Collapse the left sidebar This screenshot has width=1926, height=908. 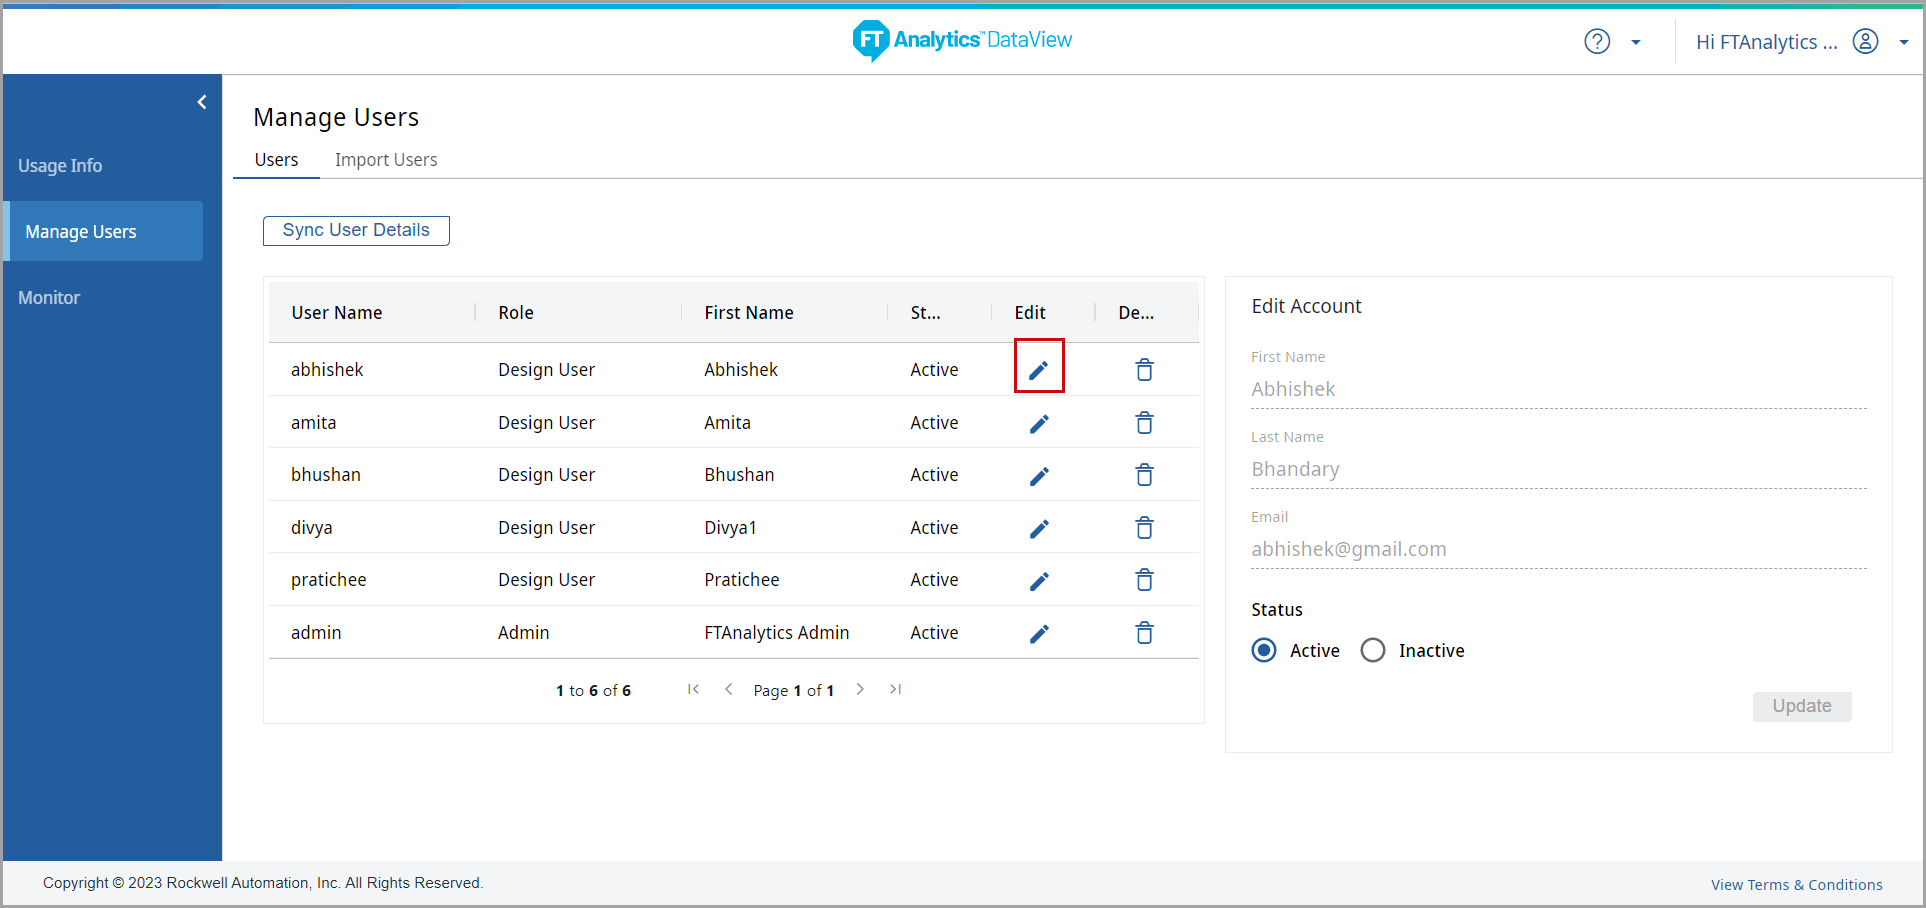[202, 102]
